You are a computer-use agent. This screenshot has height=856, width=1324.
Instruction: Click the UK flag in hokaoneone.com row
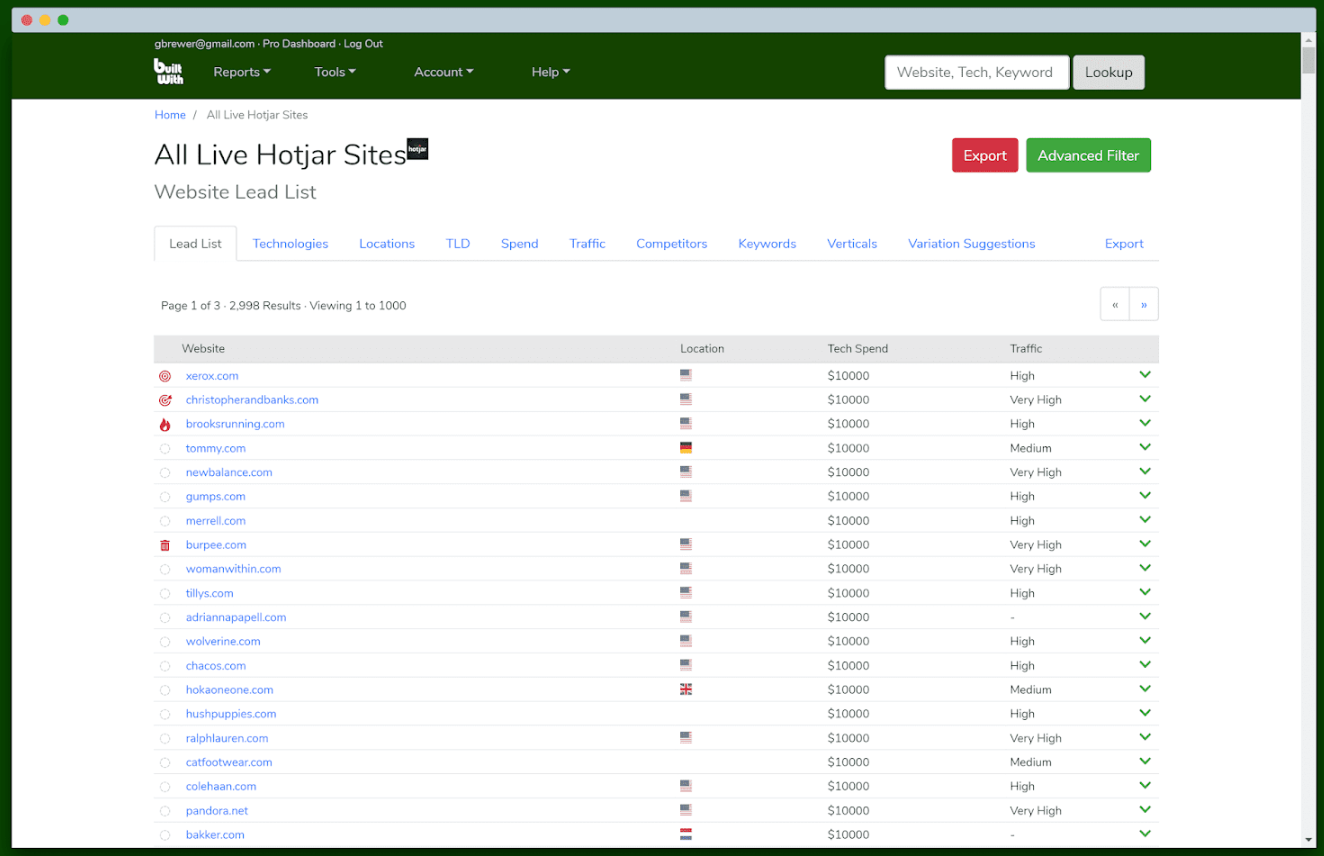[686, 690]
